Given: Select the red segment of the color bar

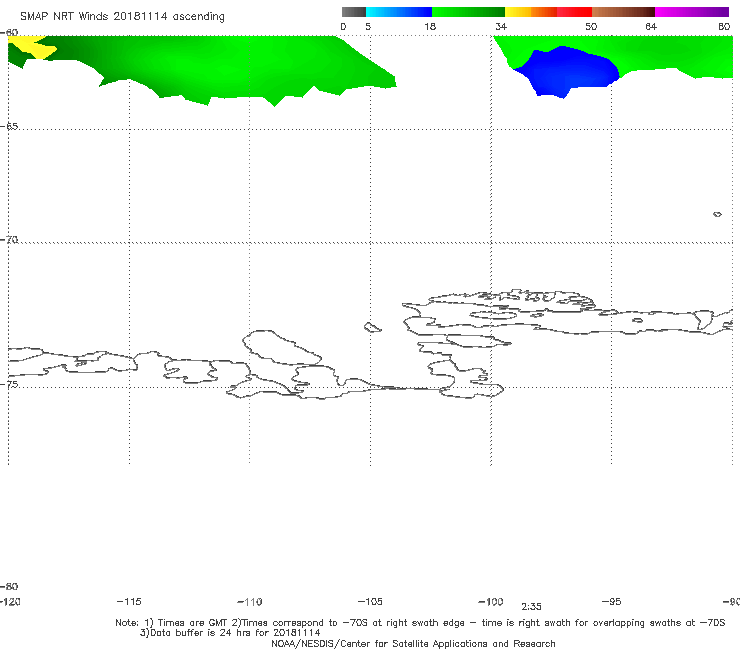Looking at the screenshot, I should (x=574, y=12).
